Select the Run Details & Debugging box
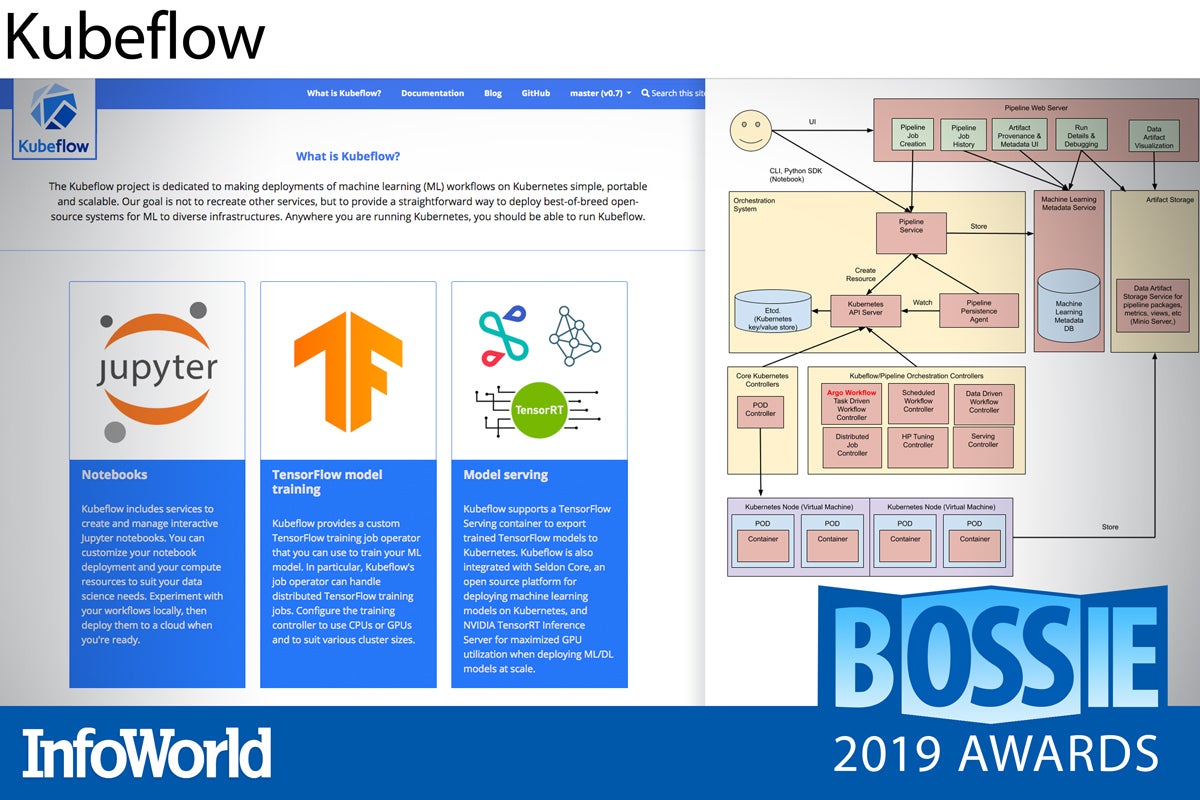The height and width of the screenshot is (800, 1200). tap(1081, 136)
